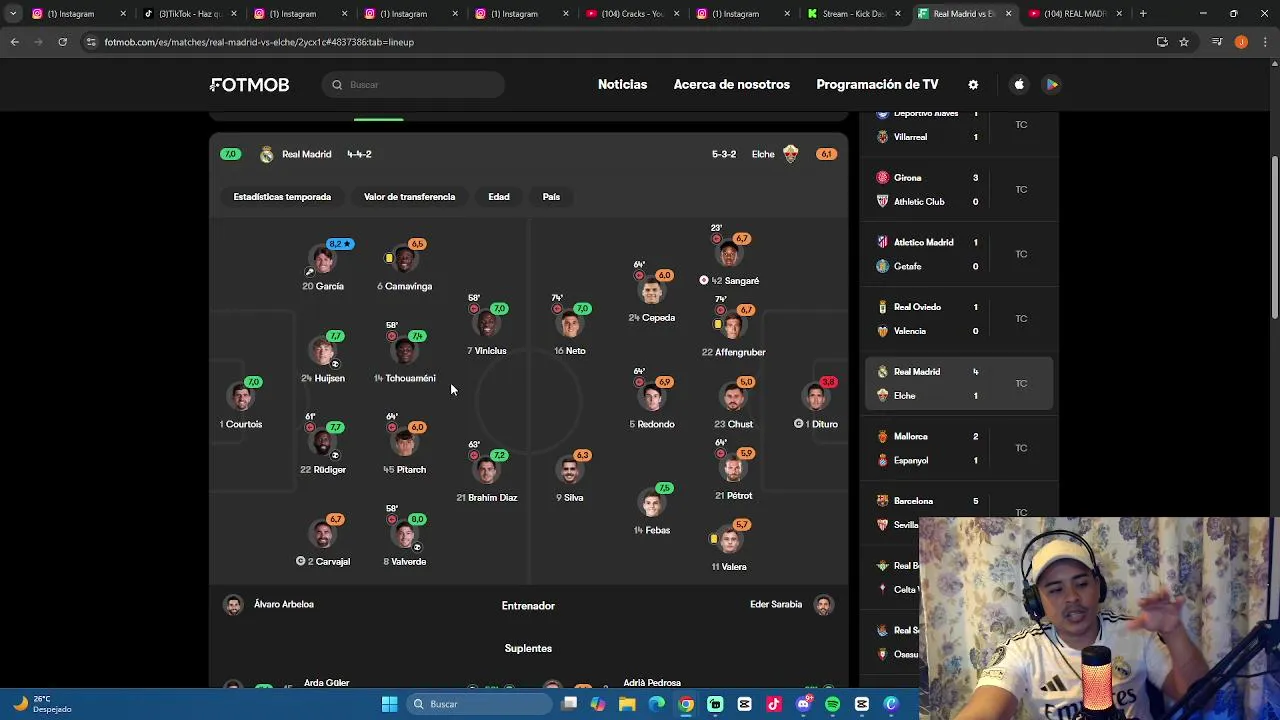The height and width of the screenshot is (720, 1280).
Task: Click Silva player avatar
Action: pos(570,470)
